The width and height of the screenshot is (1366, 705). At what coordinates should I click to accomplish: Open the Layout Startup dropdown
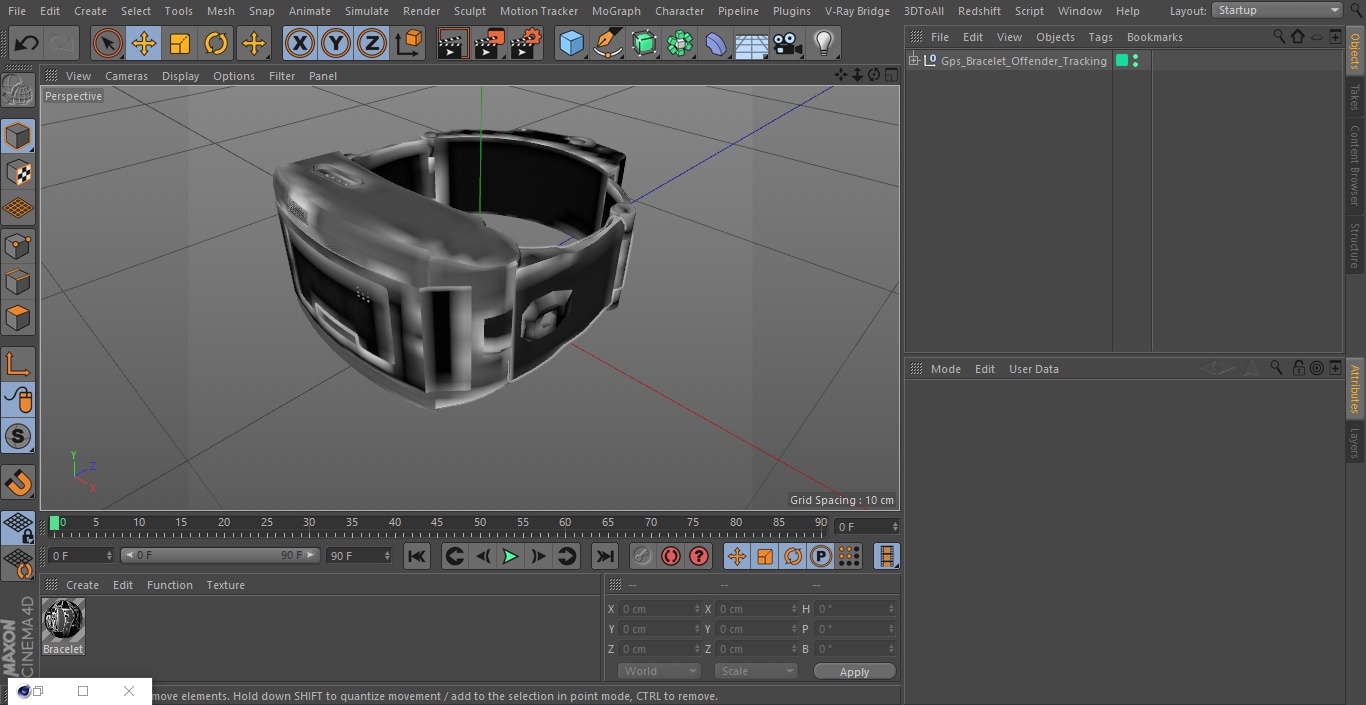(1278, 10)
